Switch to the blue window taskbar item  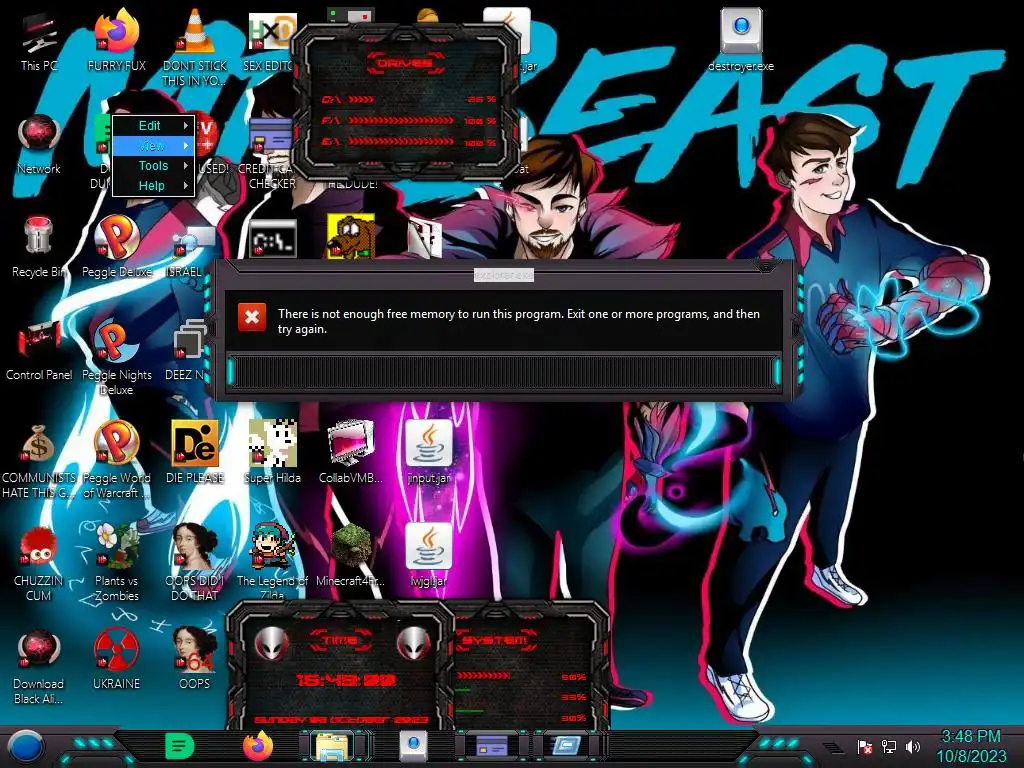pos(567,746)
